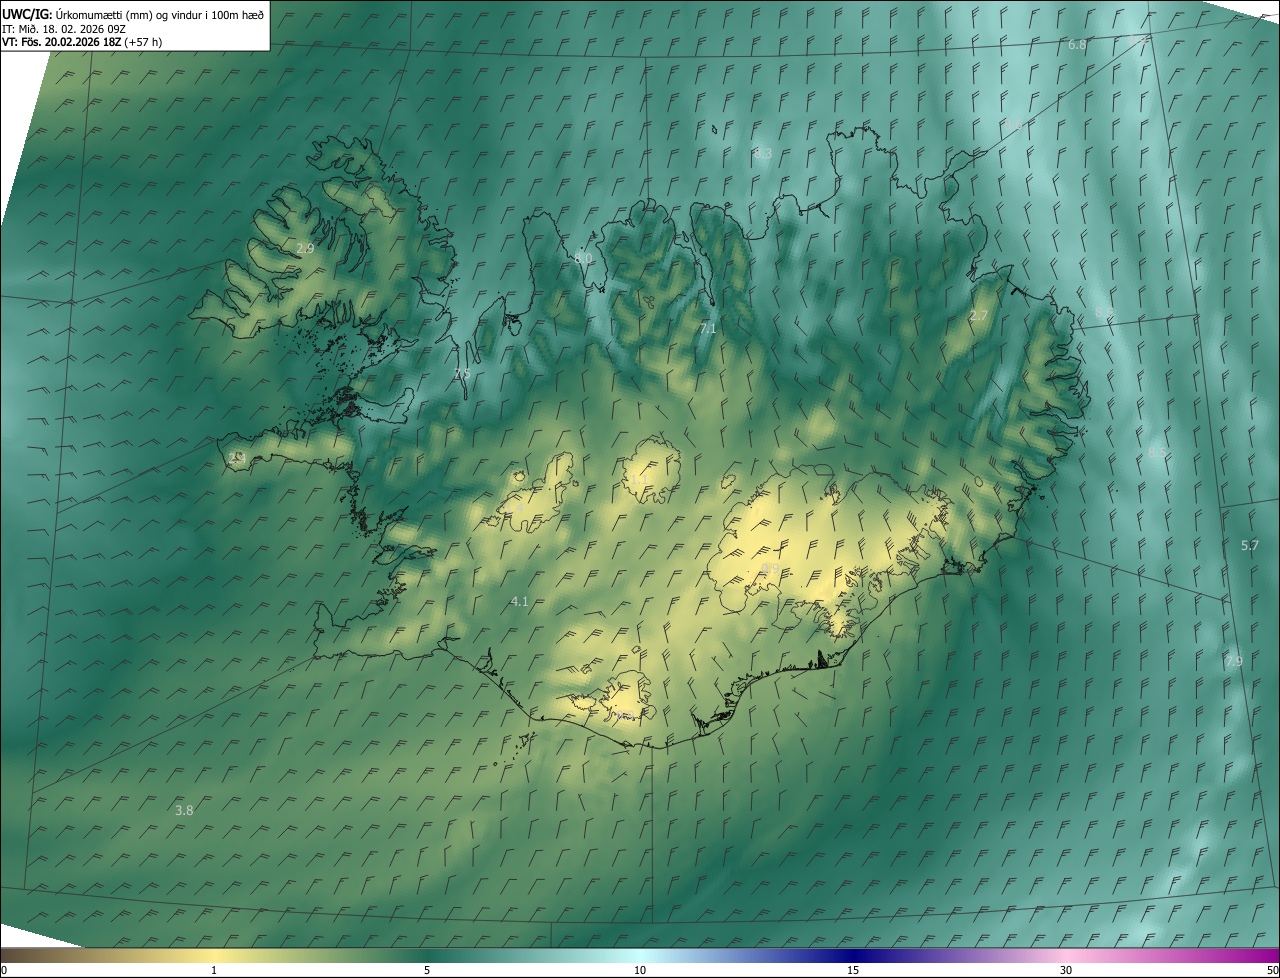Click the colour scale tick label 10
Image resolution: width=1280 pixels, height=978 pixels.
tap(640, 970)
